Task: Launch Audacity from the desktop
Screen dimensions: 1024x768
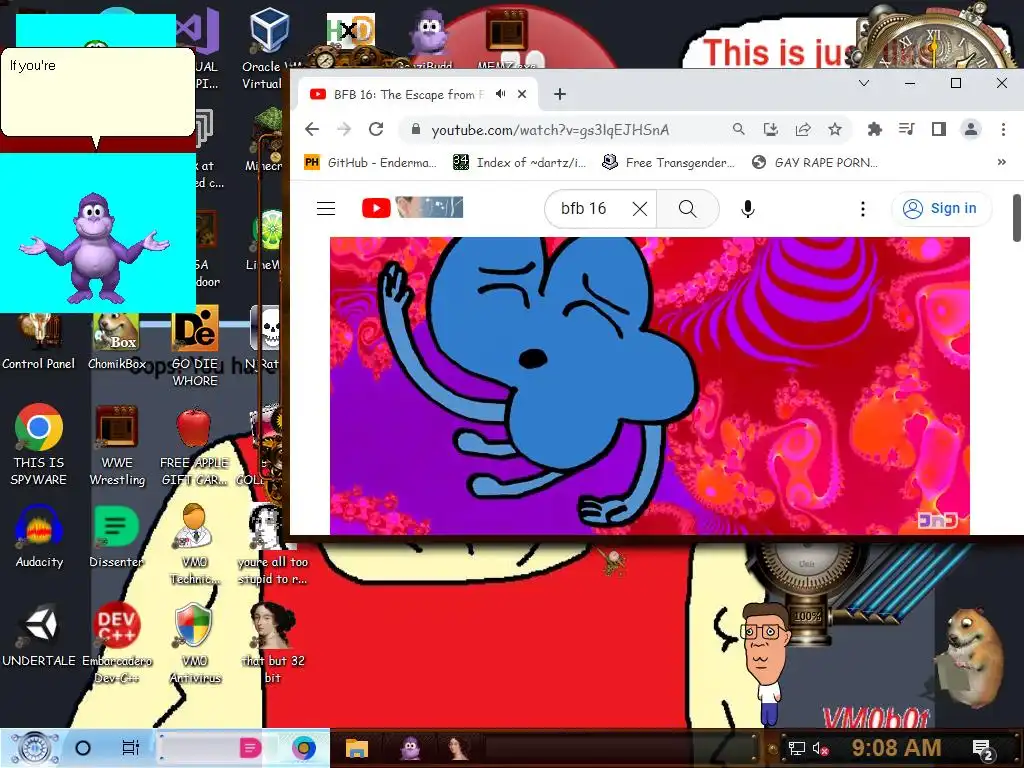Action: coord(39,536)
